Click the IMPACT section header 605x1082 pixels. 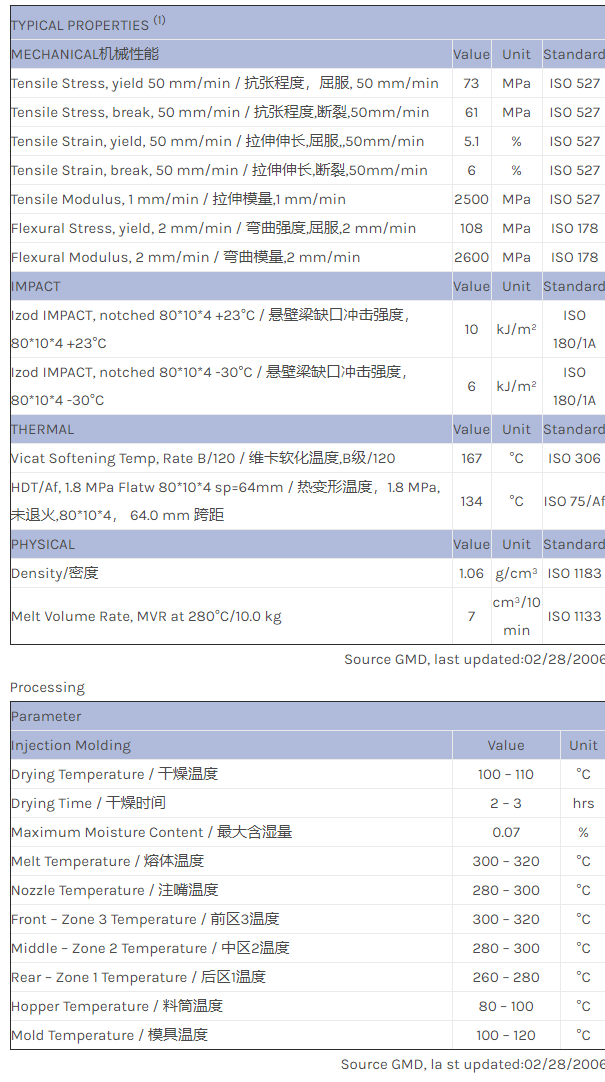(36, 286)
